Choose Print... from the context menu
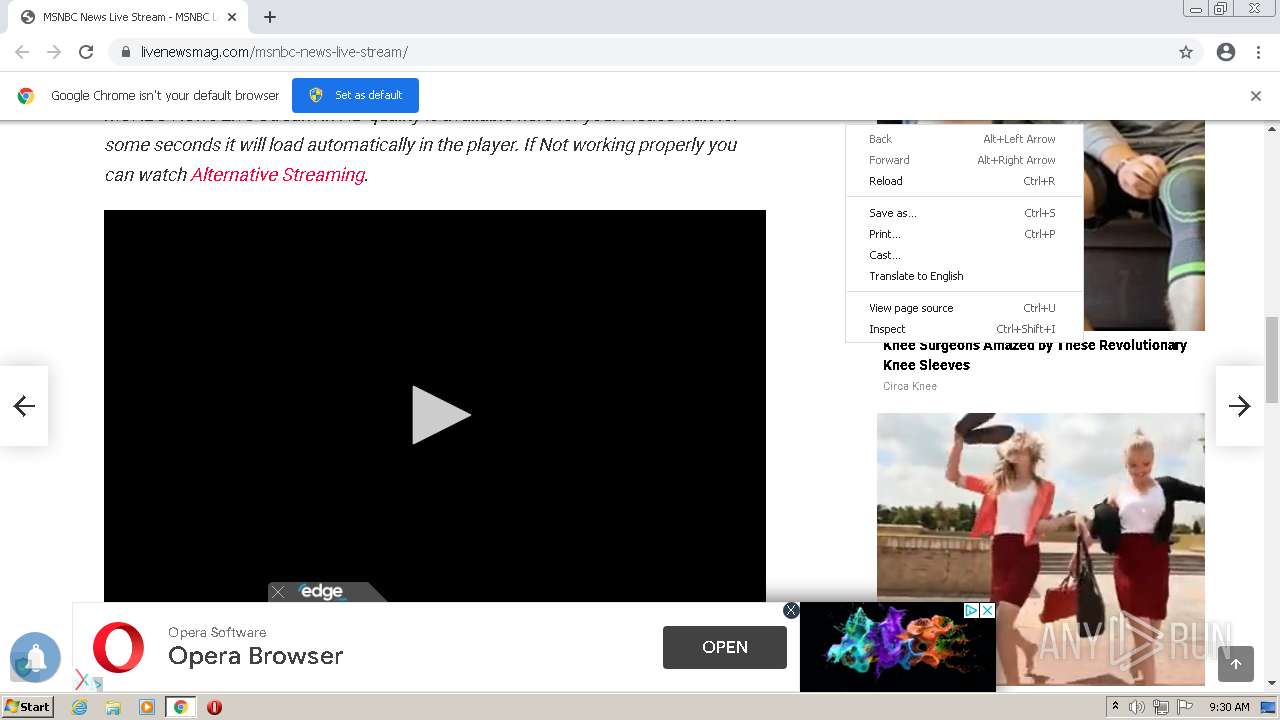Image resolution: width=1280 pixels, height=720 pixels. click(x=962, y=234)
